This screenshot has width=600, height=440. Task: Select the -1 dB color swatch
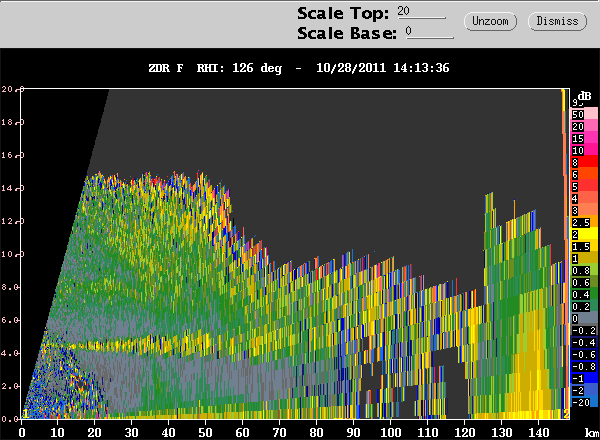click(x=584, y=378)
